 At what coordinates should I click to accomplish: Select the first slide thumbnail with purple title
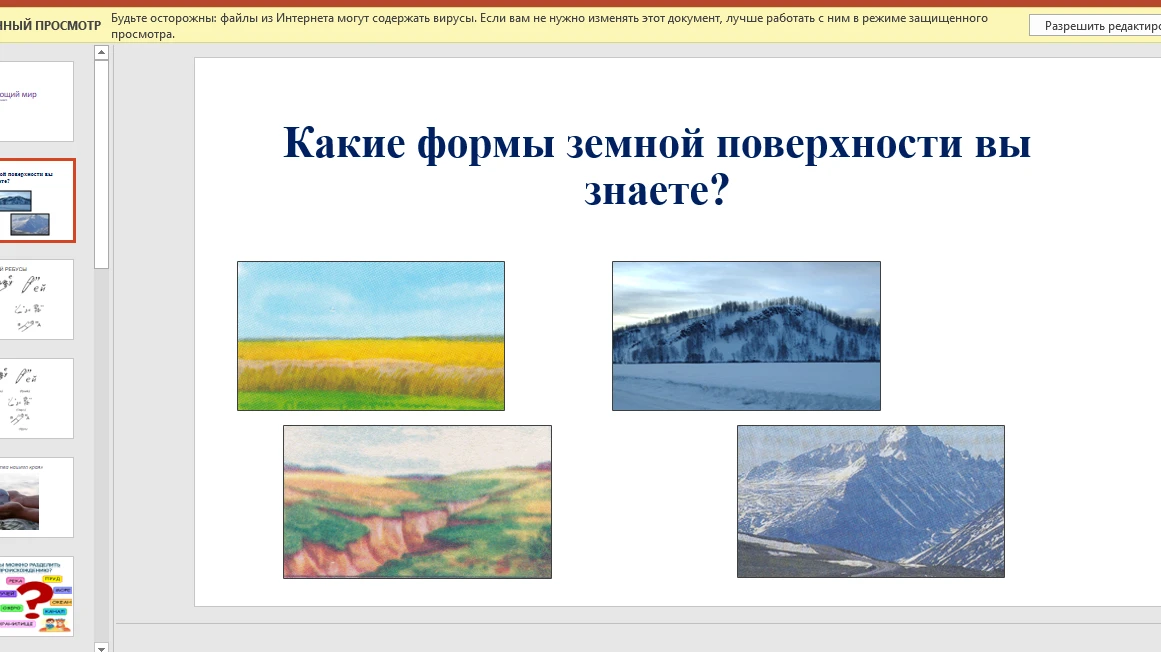[36, 101]
